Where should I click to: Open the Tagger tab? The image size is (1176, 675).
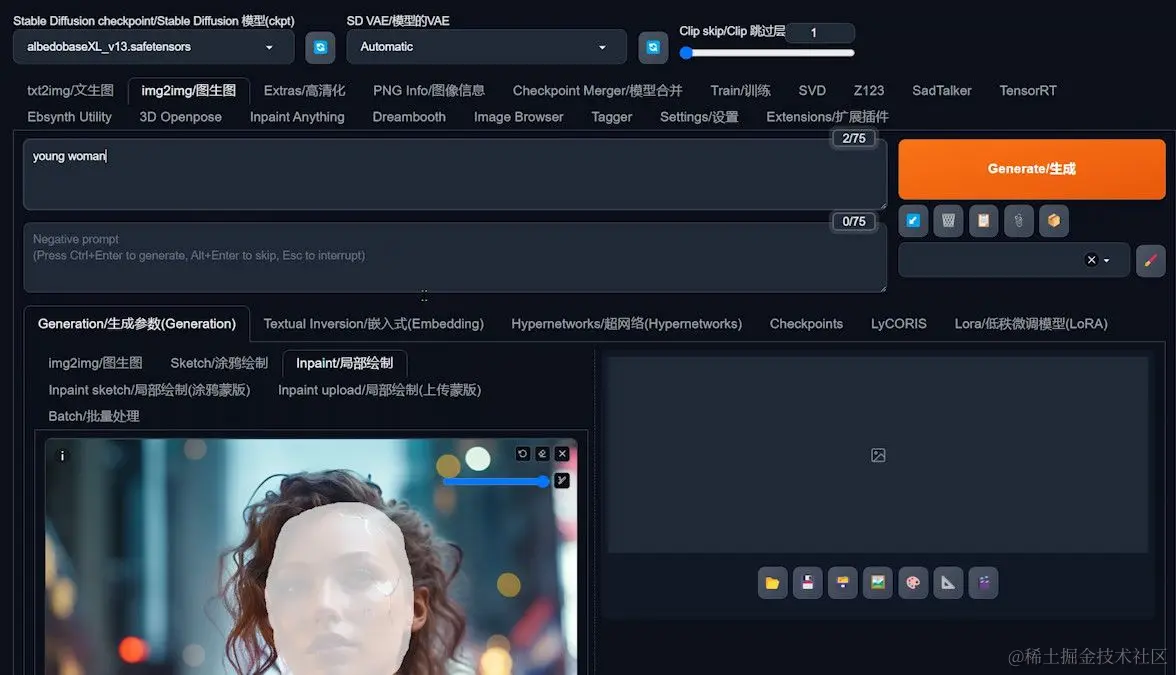pyautogui.click(x=611, y=117)
